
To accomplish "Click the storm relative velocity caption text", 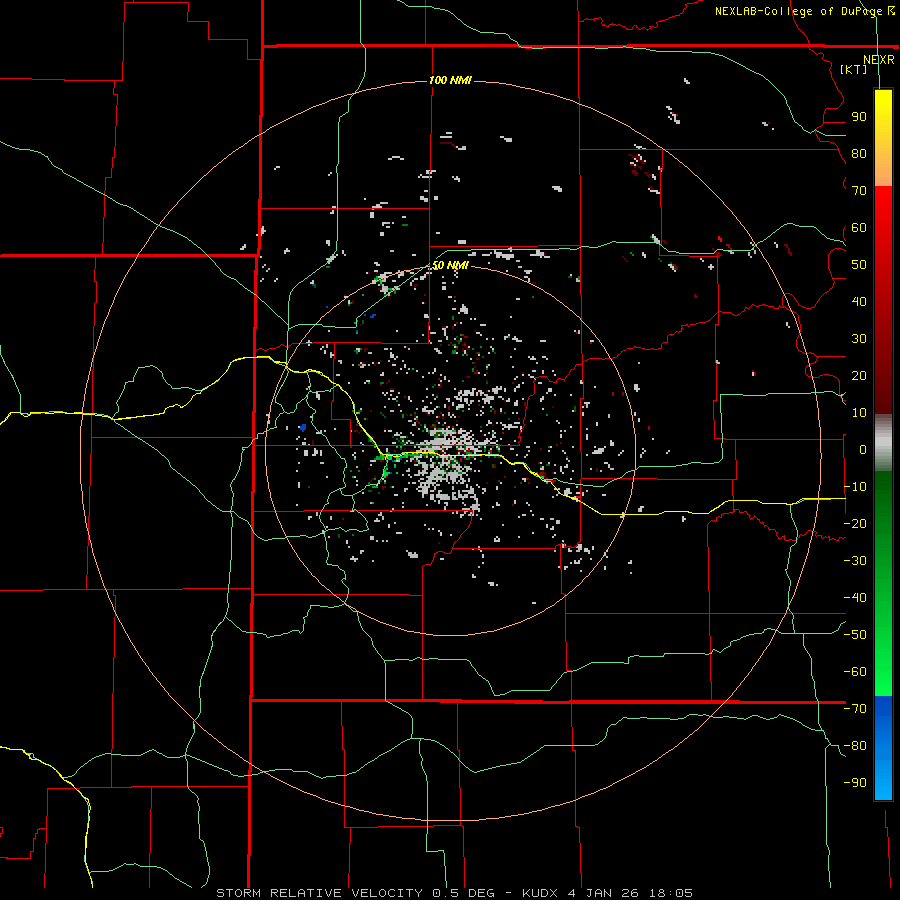I will pos(454,893).
